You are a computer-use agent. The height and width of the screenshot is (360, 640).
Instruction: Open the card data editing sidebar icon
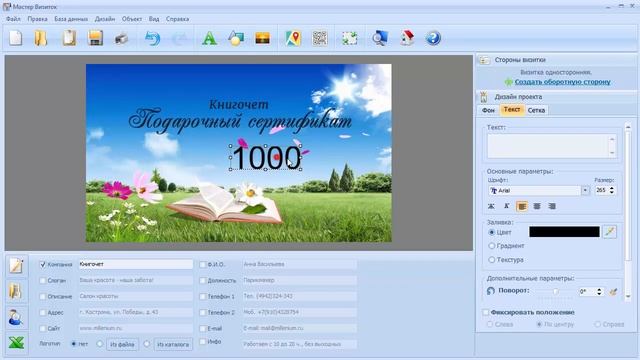(16, 266)
